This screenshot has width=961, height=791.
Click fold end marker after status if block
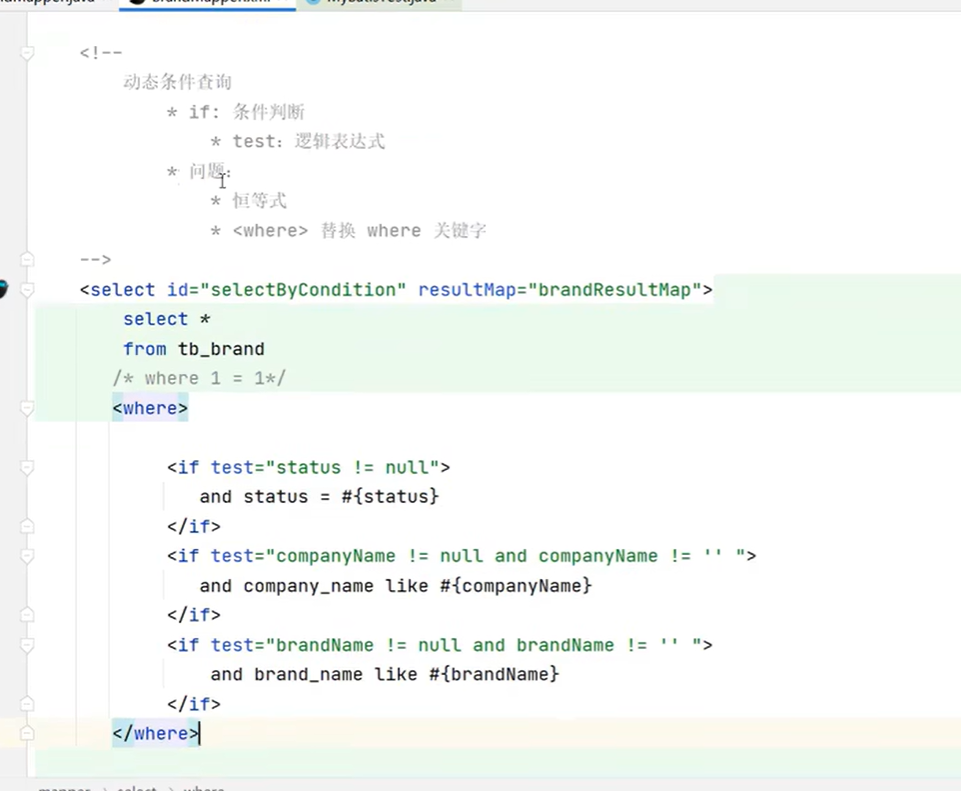pos(27,526)
